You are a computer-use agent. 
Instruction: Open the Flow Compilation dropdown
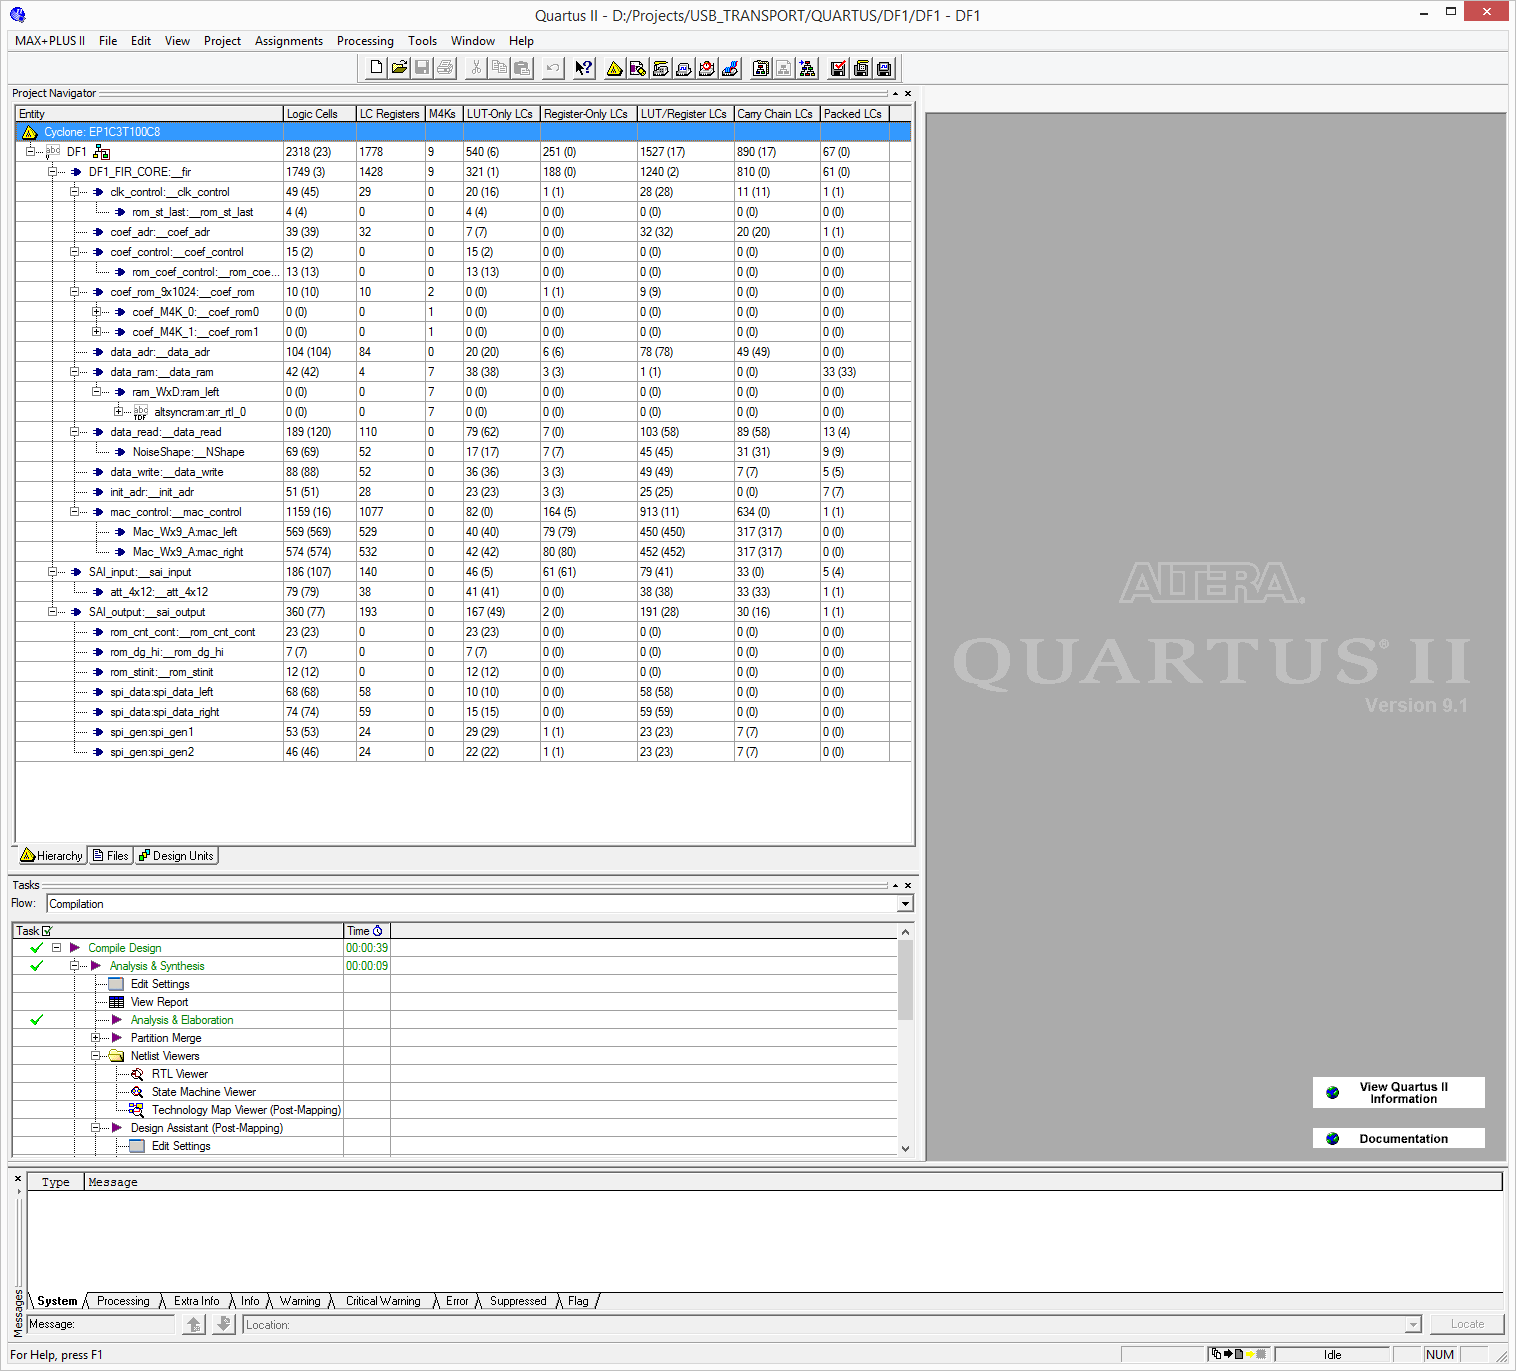905,904
